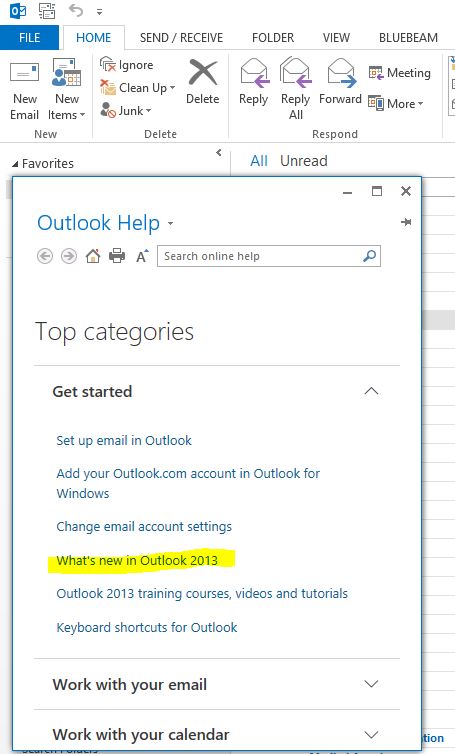Print the help page via printer icon
The width and height of the screenshot is (455, 754).
117,256
